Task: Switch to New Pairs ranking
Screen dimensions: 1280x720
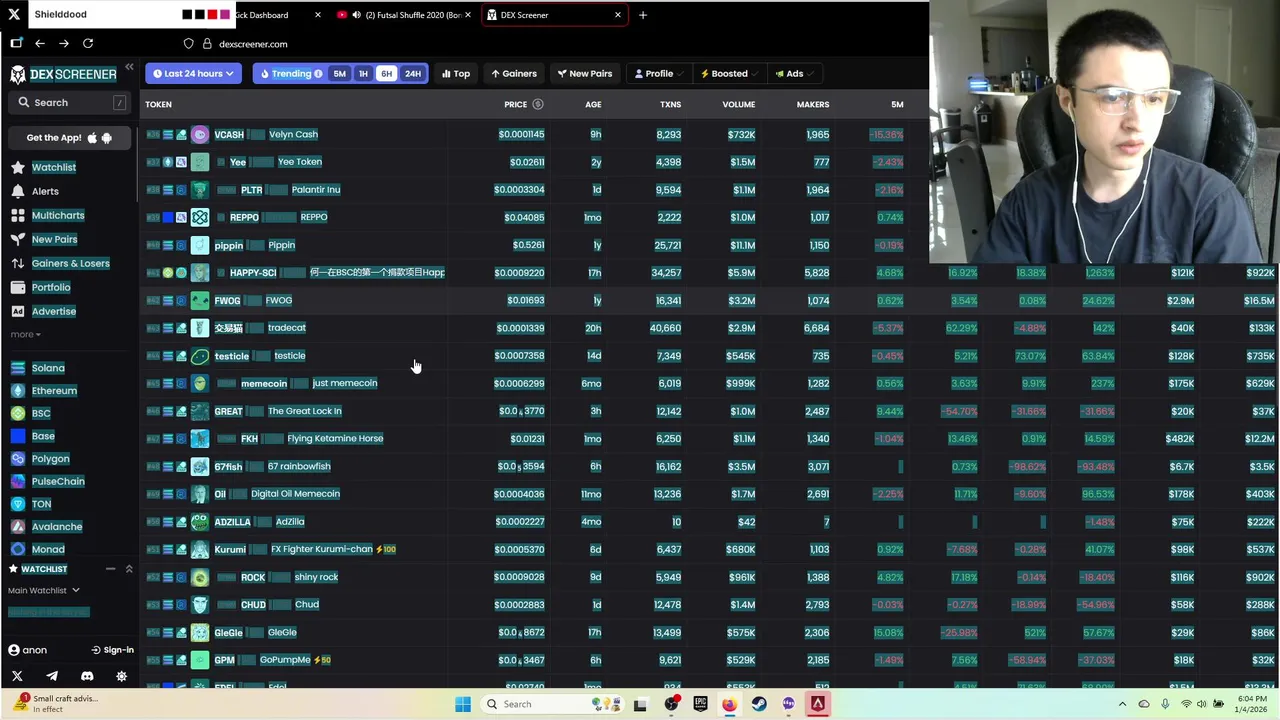Action: coord(585,73)
